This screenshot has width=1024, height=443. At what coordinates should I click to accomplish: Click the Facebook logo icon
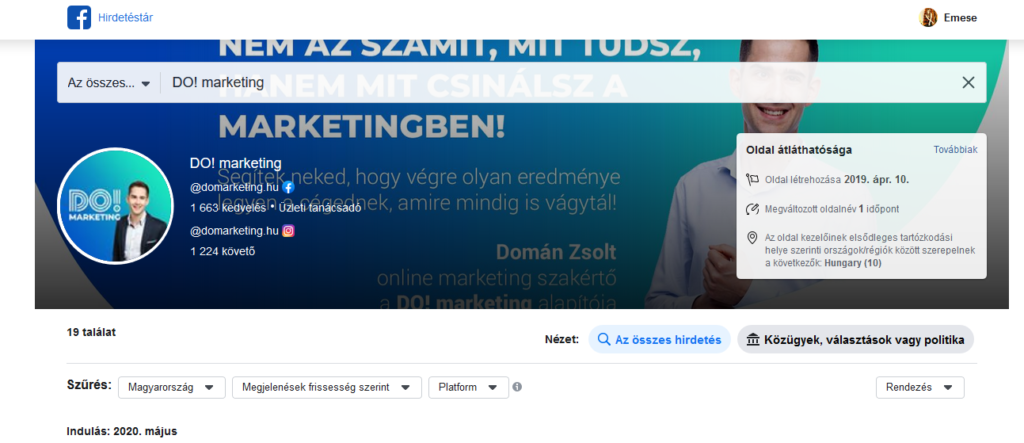pyautogui.click(x=79, y=18)
